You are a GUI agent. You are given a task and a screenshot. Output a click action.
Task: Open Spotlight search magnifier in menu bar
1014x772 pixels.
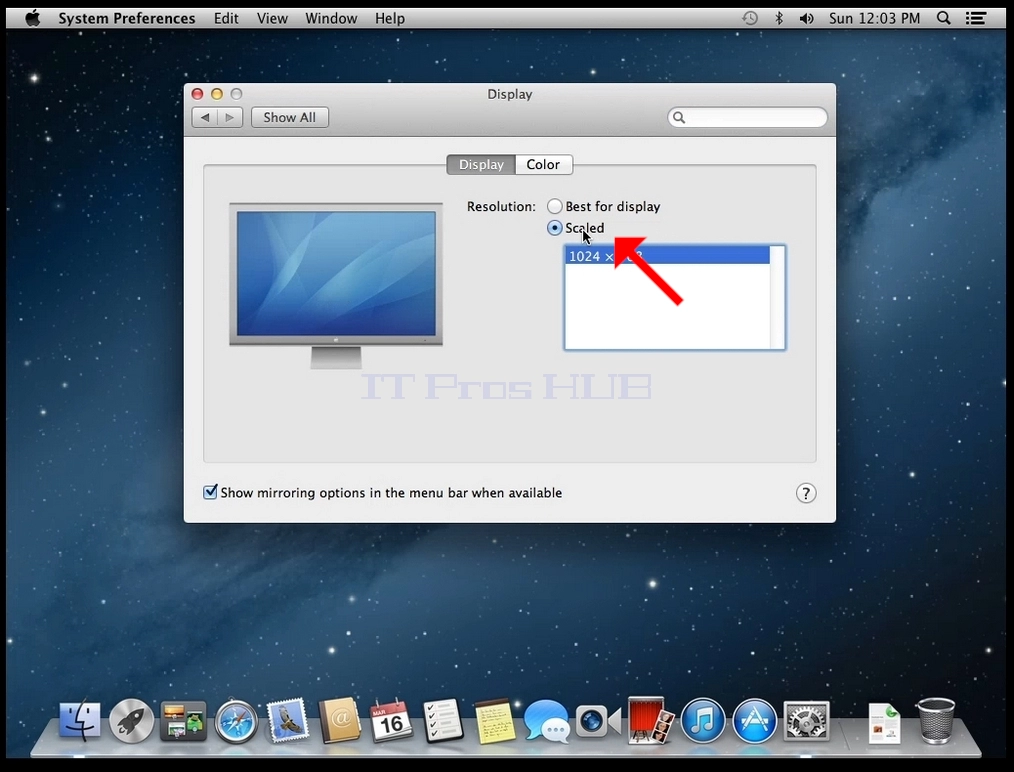944,18
